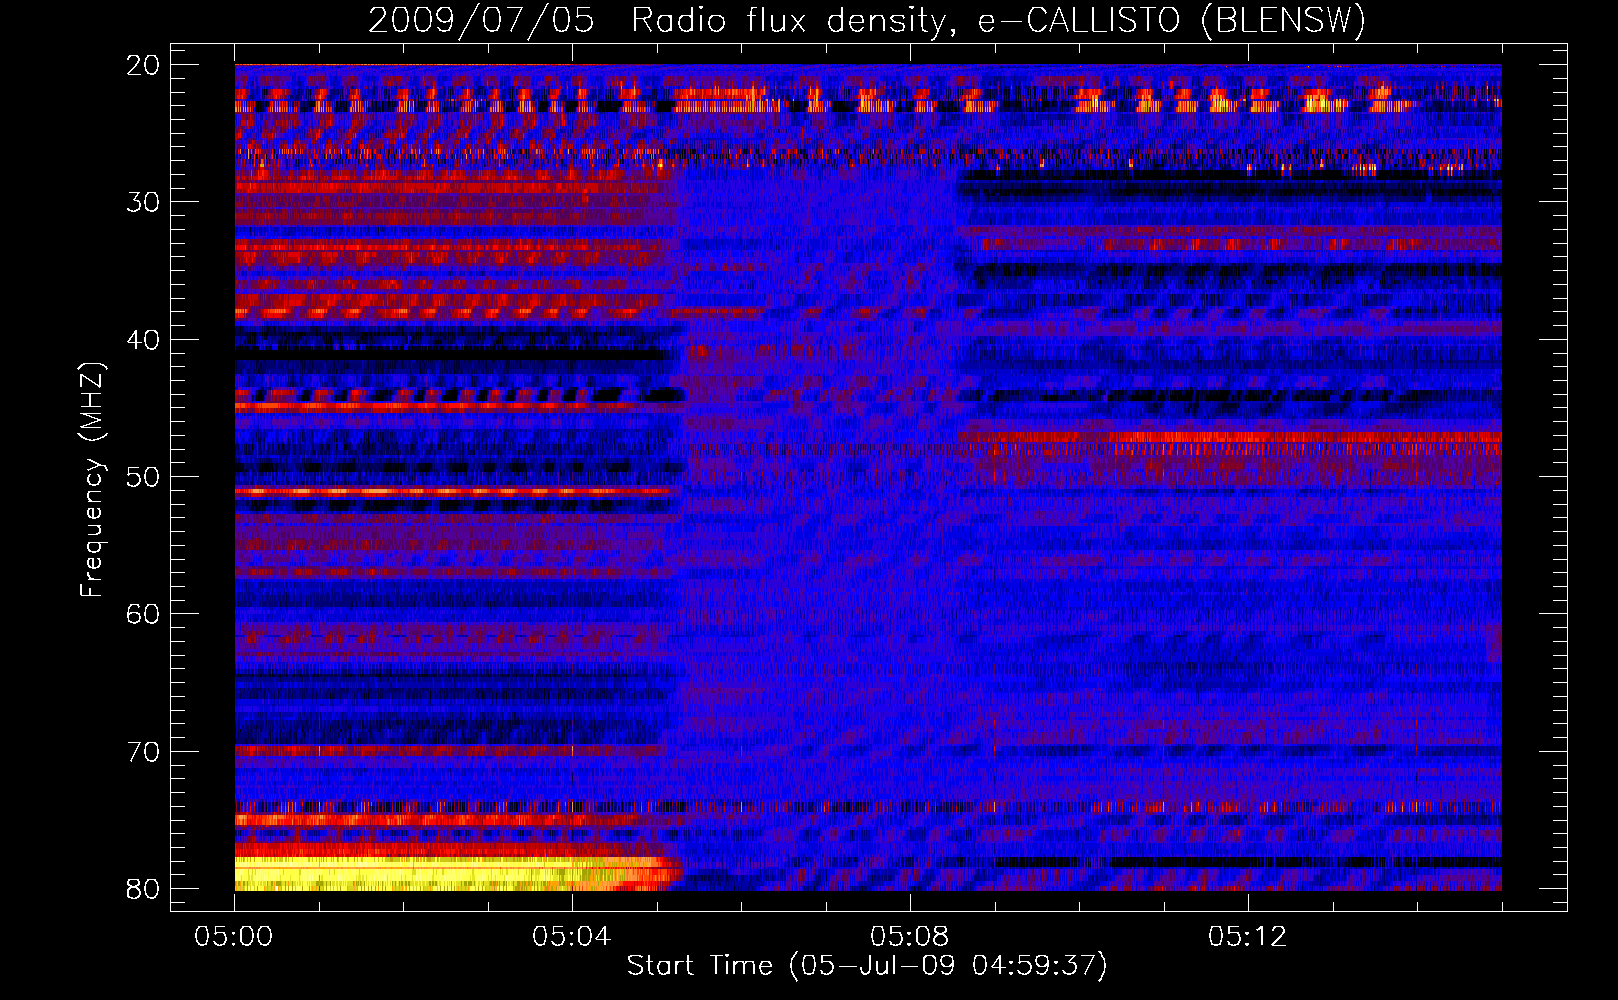Click the '80' frequency tick label

coord(143,889)
